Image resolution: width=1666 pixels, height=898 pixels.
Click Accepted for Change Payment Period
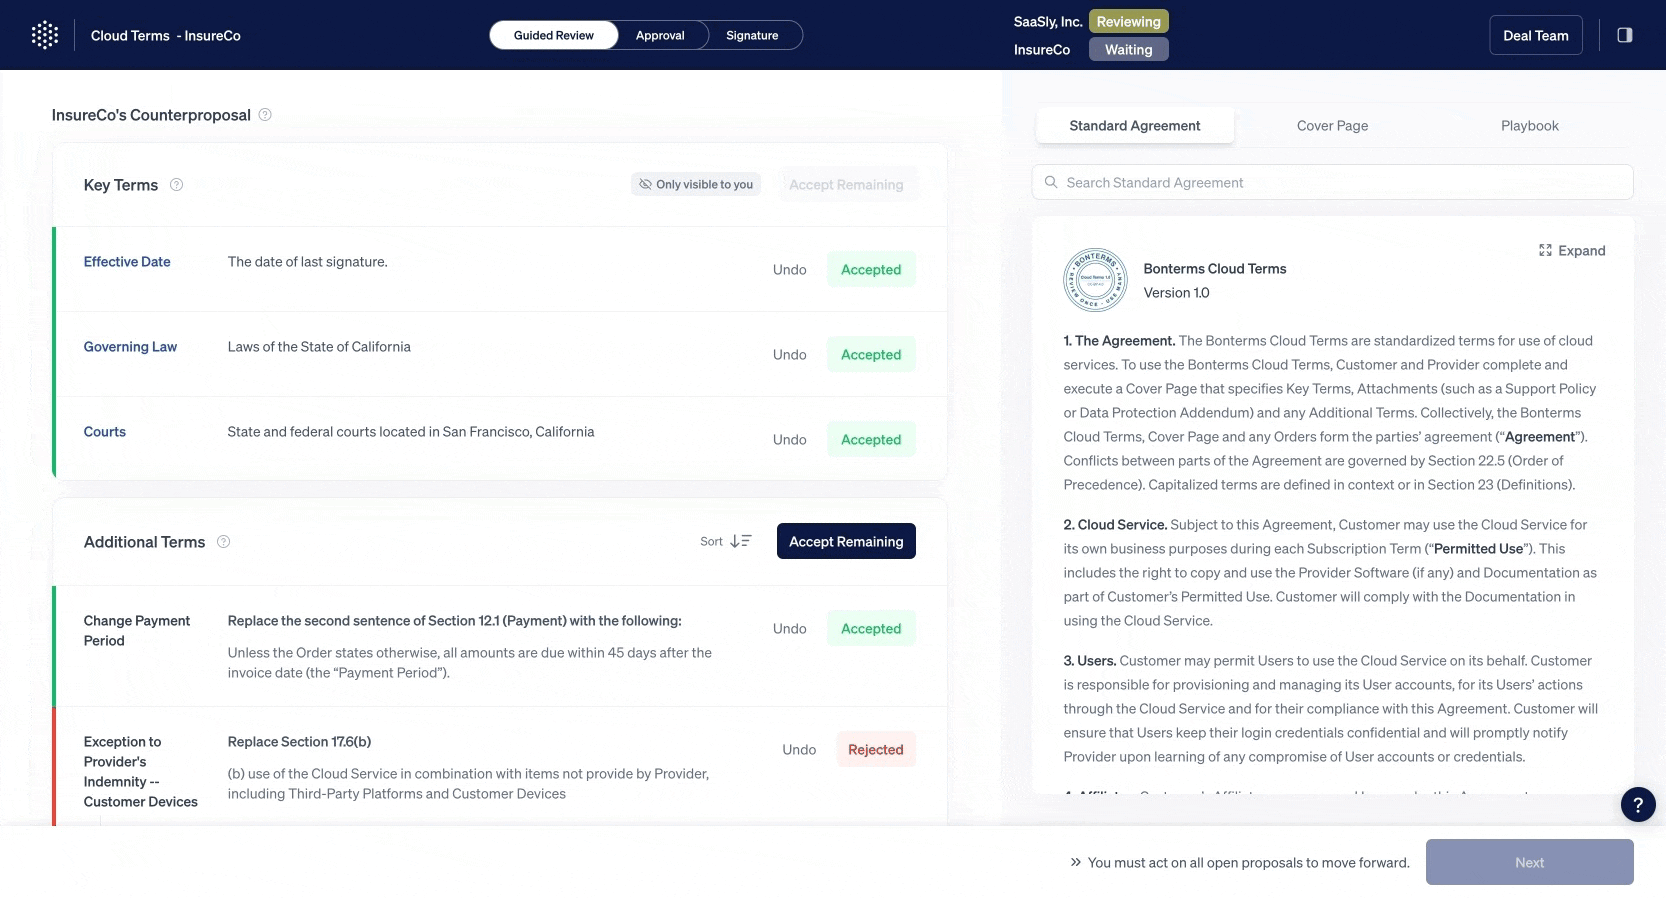coord(871,629)
